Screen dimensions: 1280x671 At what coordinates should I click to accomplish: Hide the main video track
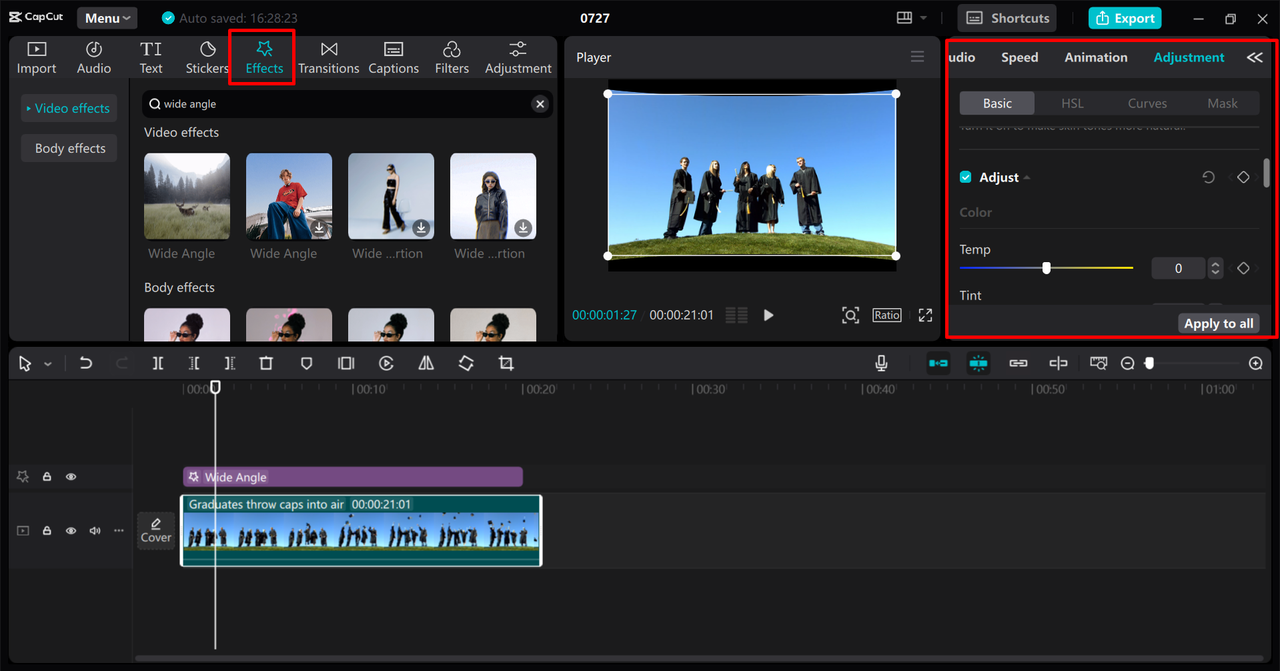tap(71, 531)
